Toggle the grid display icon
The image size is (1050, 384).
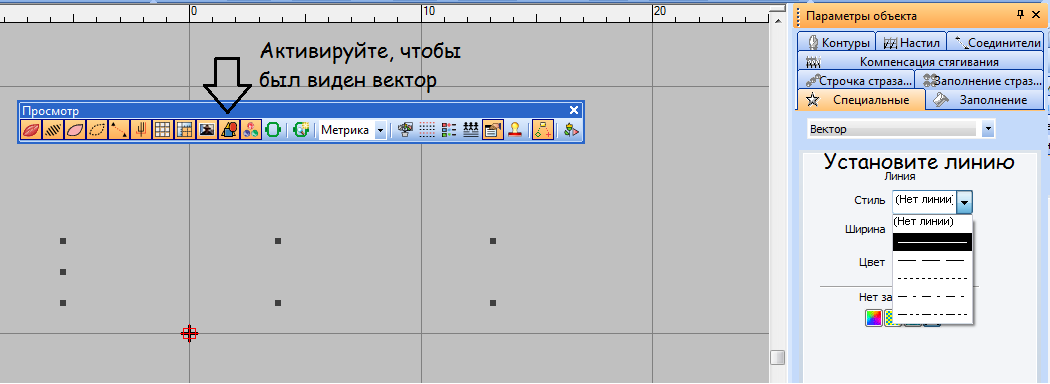(163, 130)
